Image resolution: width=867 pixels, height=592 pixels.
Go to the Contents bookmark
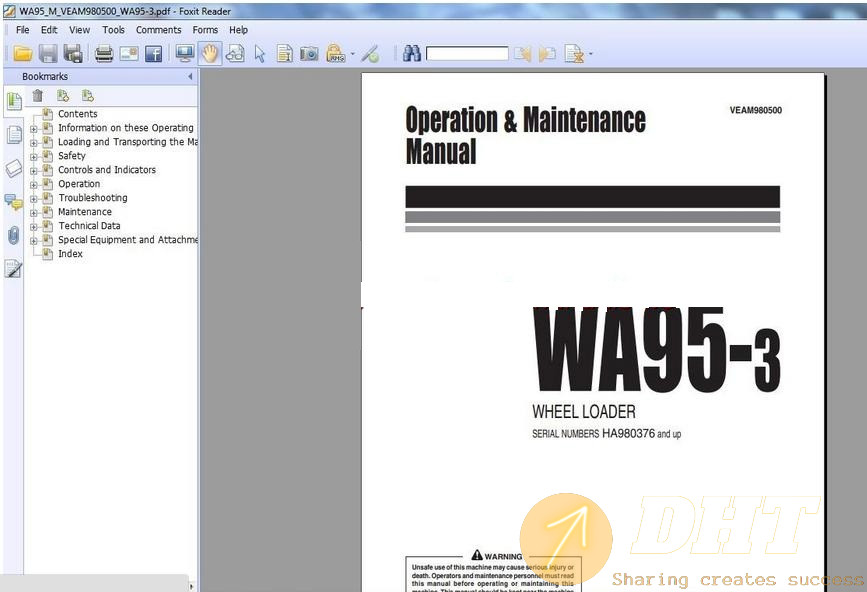click(x=77, y=114)
